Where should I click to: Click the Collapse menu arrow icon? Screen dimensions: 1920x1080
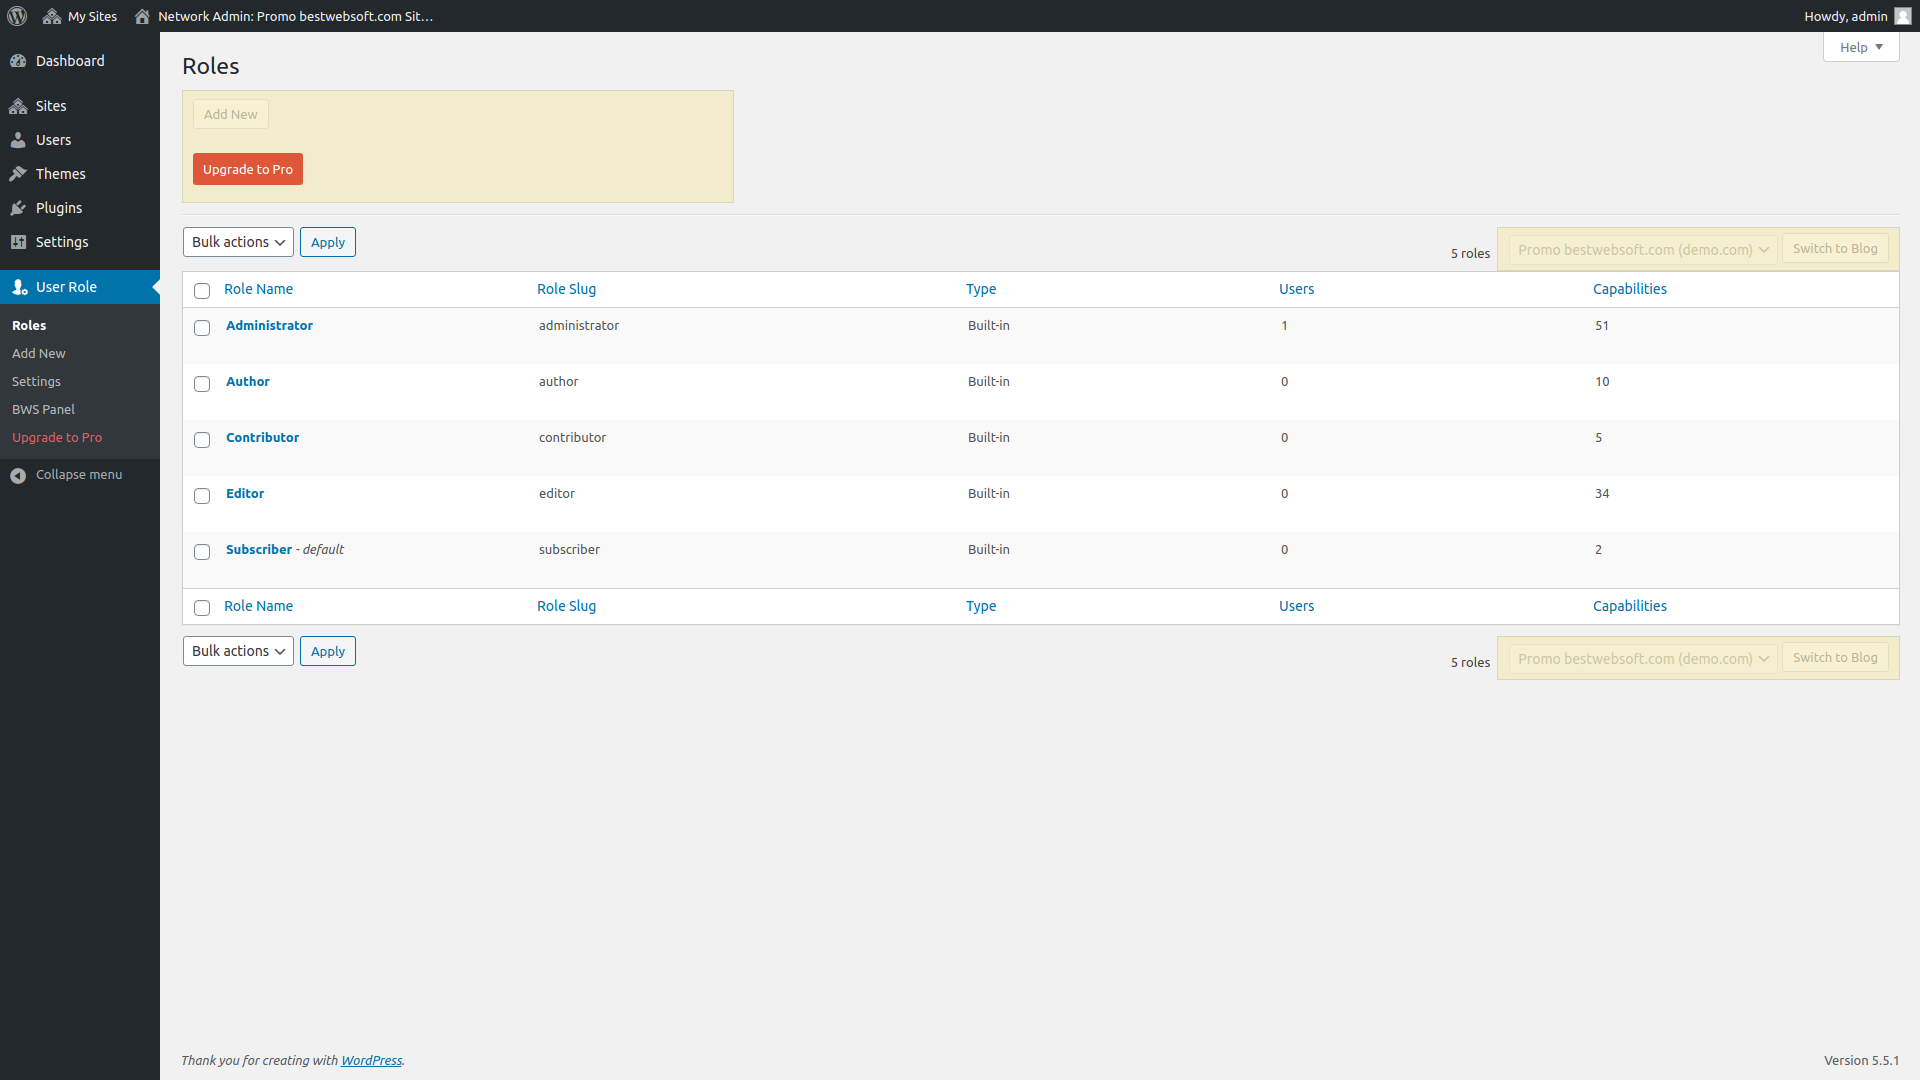click(18, 475)
